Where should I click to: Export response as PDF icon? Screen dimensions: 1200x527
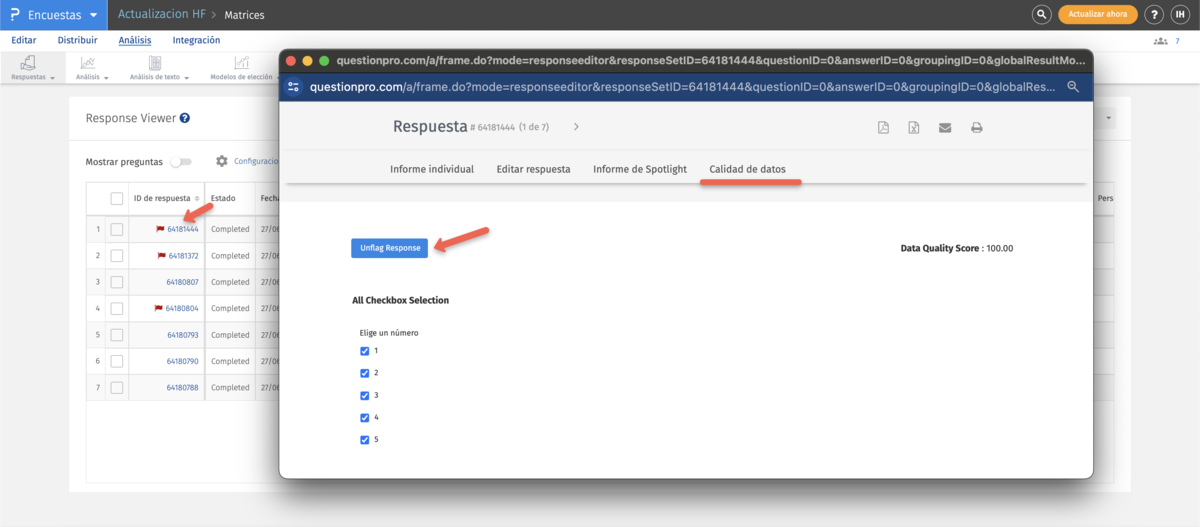pos(883,127)
